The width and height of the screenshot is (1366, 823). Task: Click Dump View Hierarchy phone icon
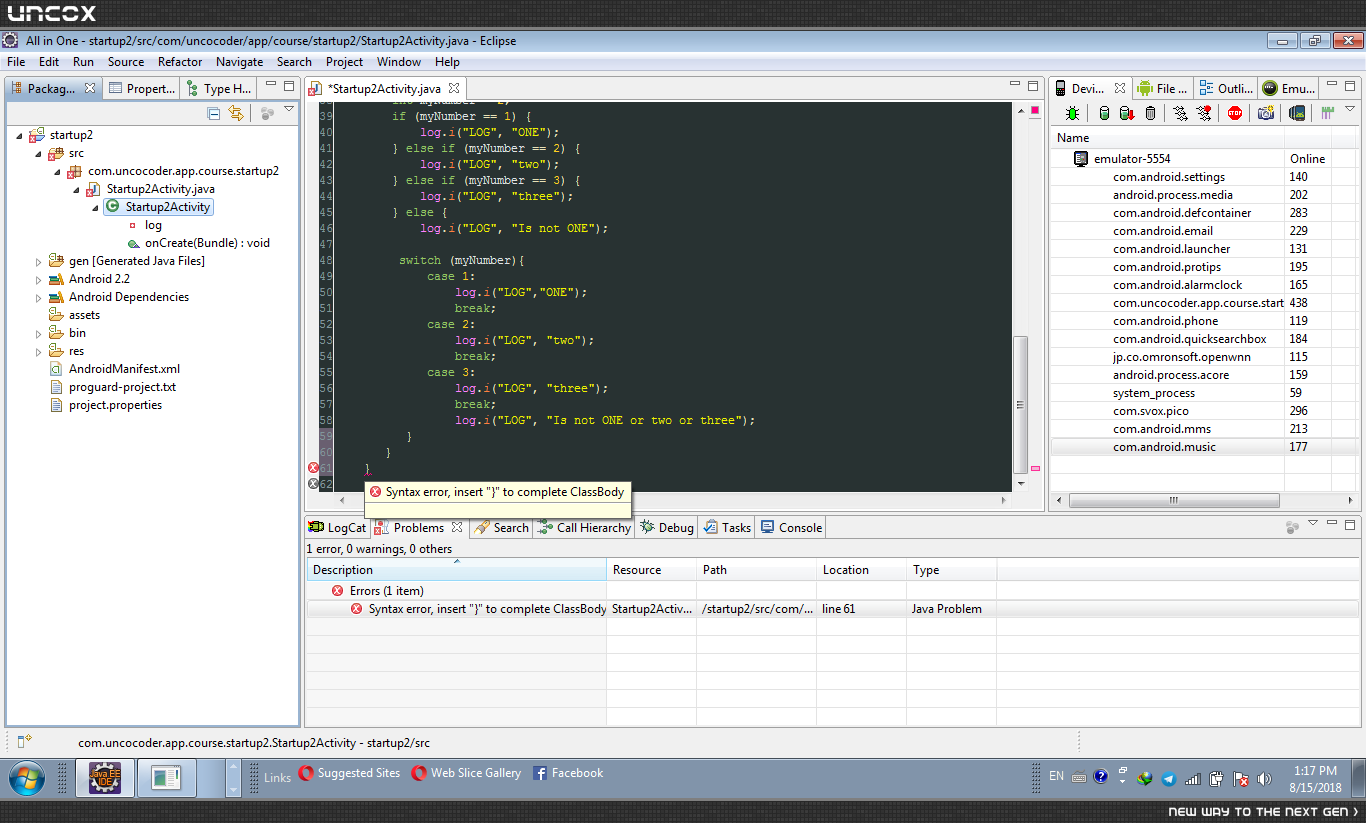[1297, 113]
